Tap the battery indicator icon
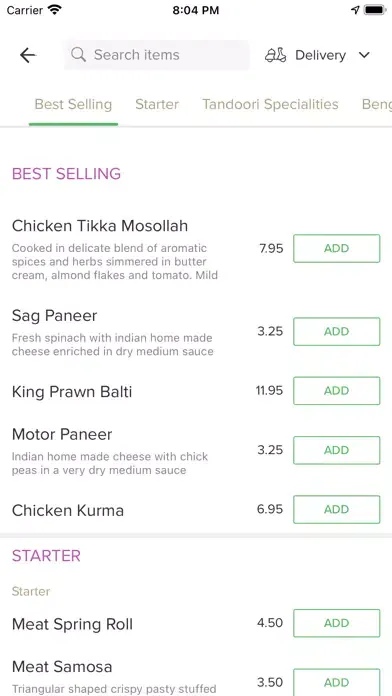 point(375,10)
